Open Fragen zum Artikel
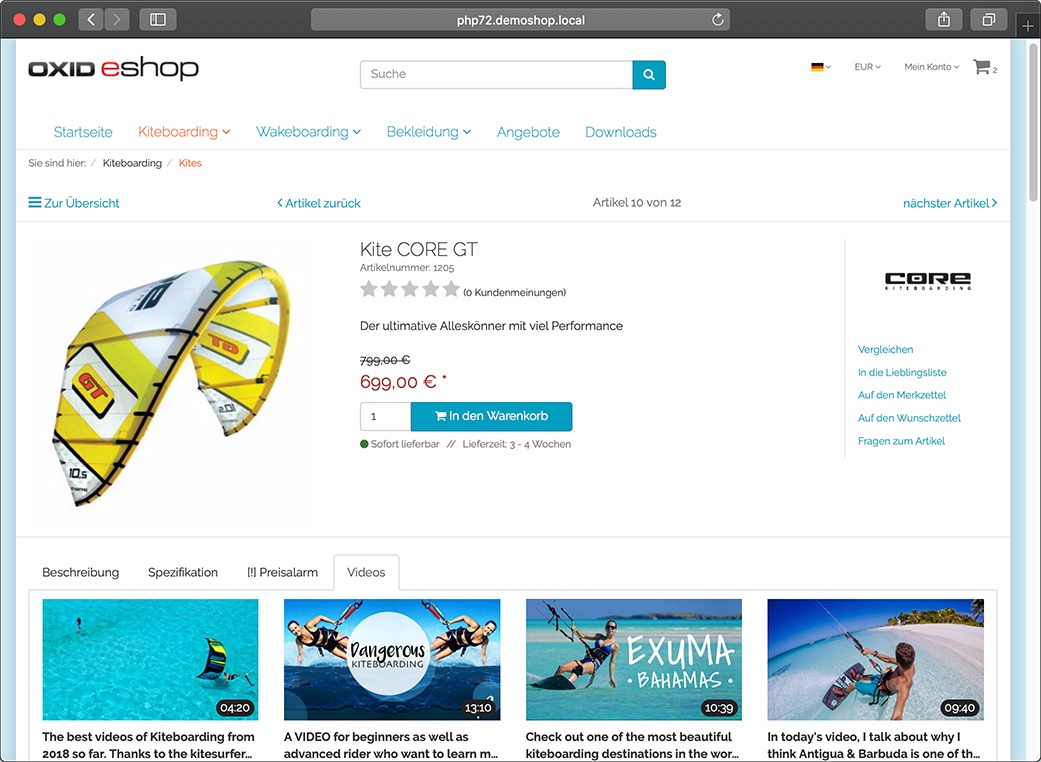Viewport: 1041px width, 762px height. [901, 441]
